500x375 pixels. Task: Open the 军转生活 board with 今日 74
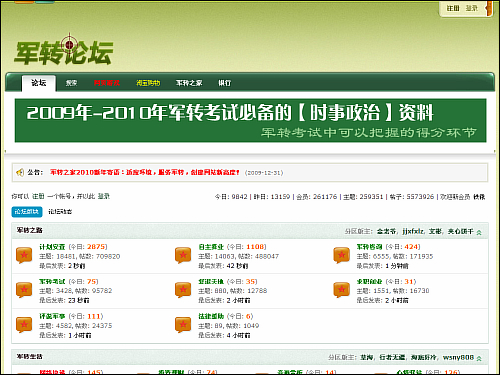(x=171, y=372)
